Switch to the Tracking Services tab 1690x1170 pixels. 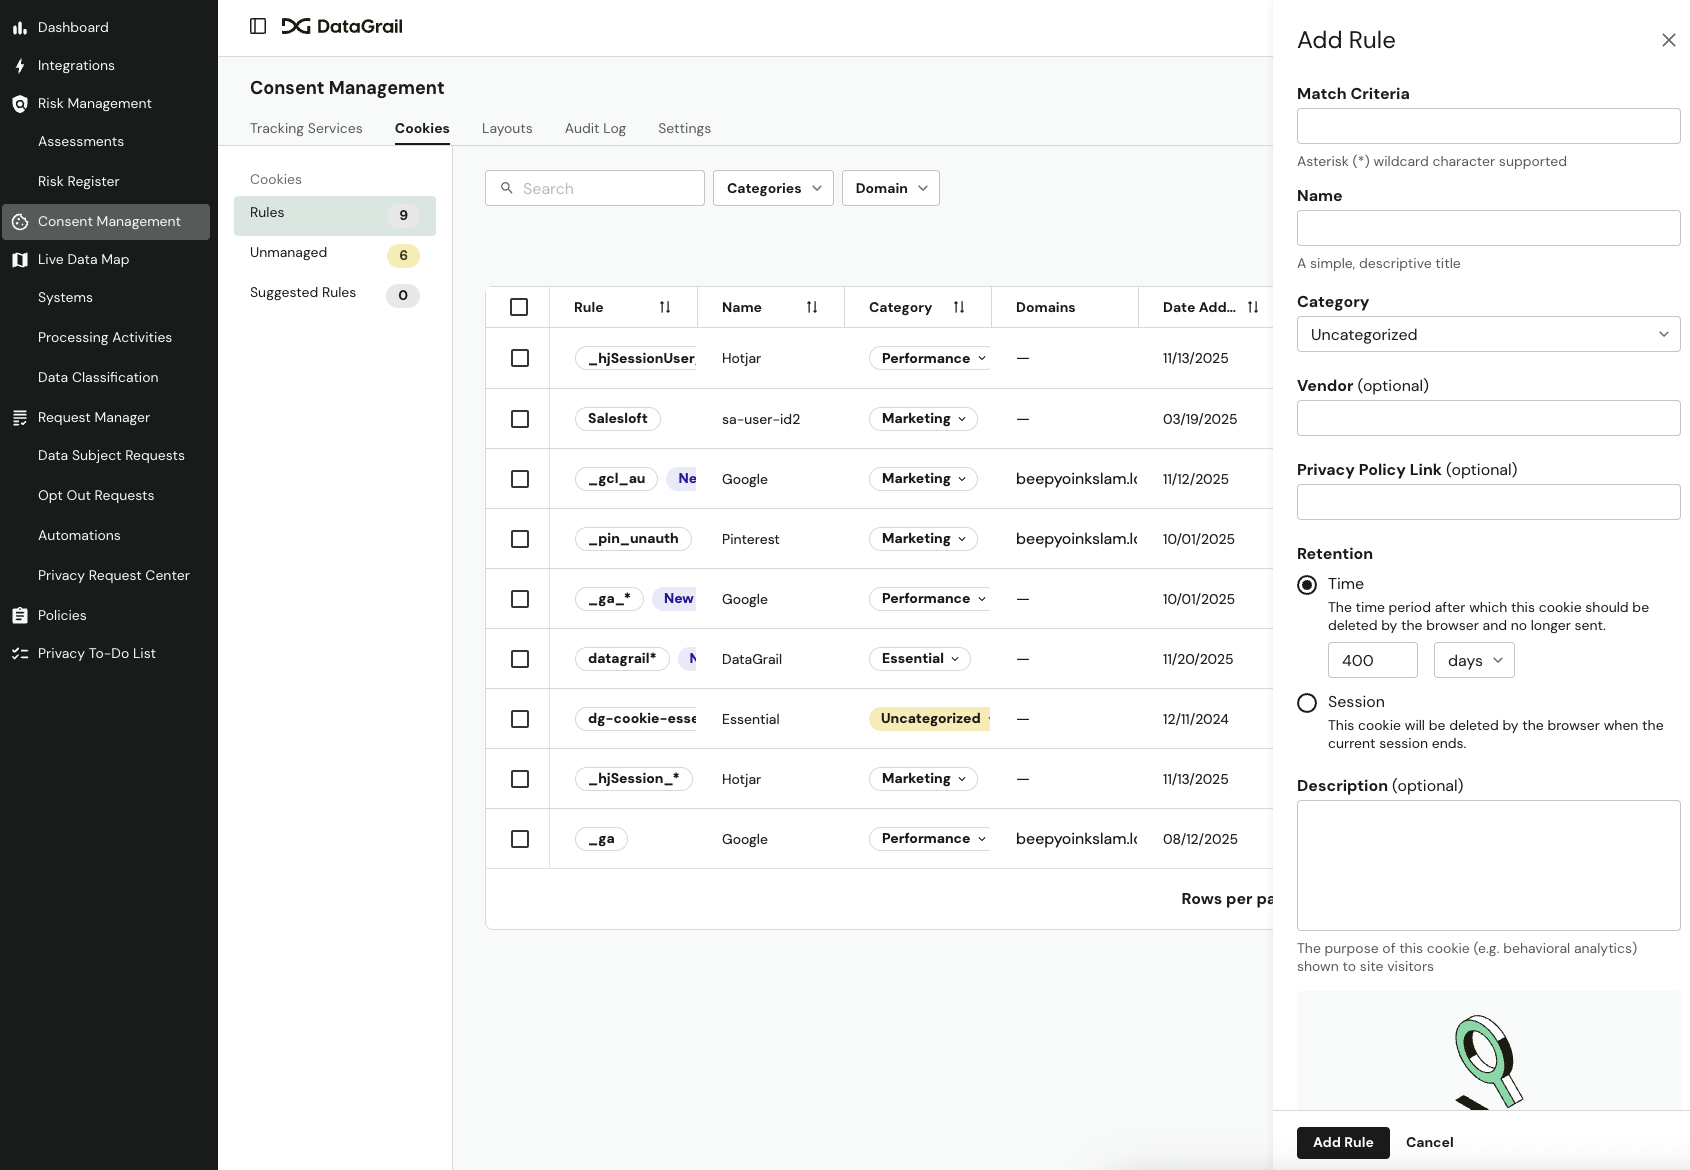point(306,129)
